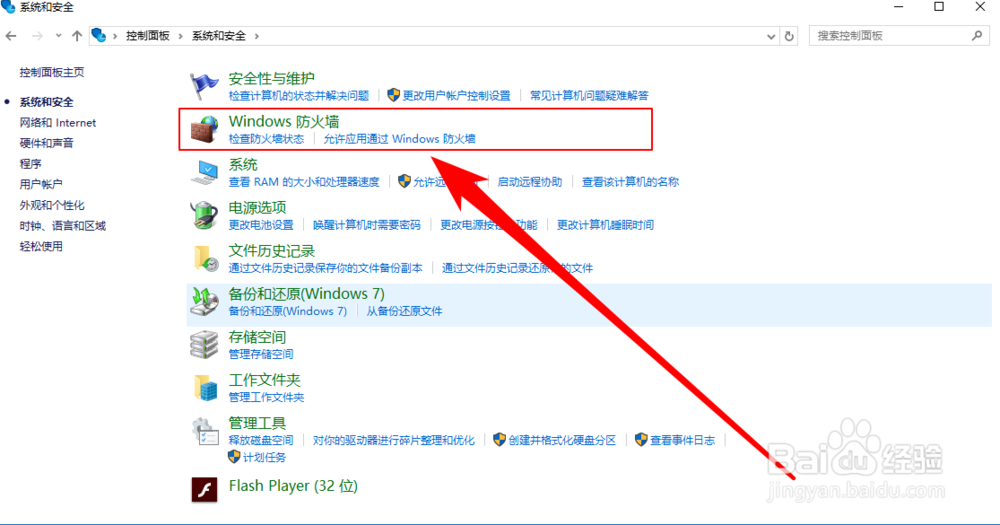The height and width of the screenshot is (525, 1000).
Task: Click the Power Options battery icon
Action: [204, 216]
